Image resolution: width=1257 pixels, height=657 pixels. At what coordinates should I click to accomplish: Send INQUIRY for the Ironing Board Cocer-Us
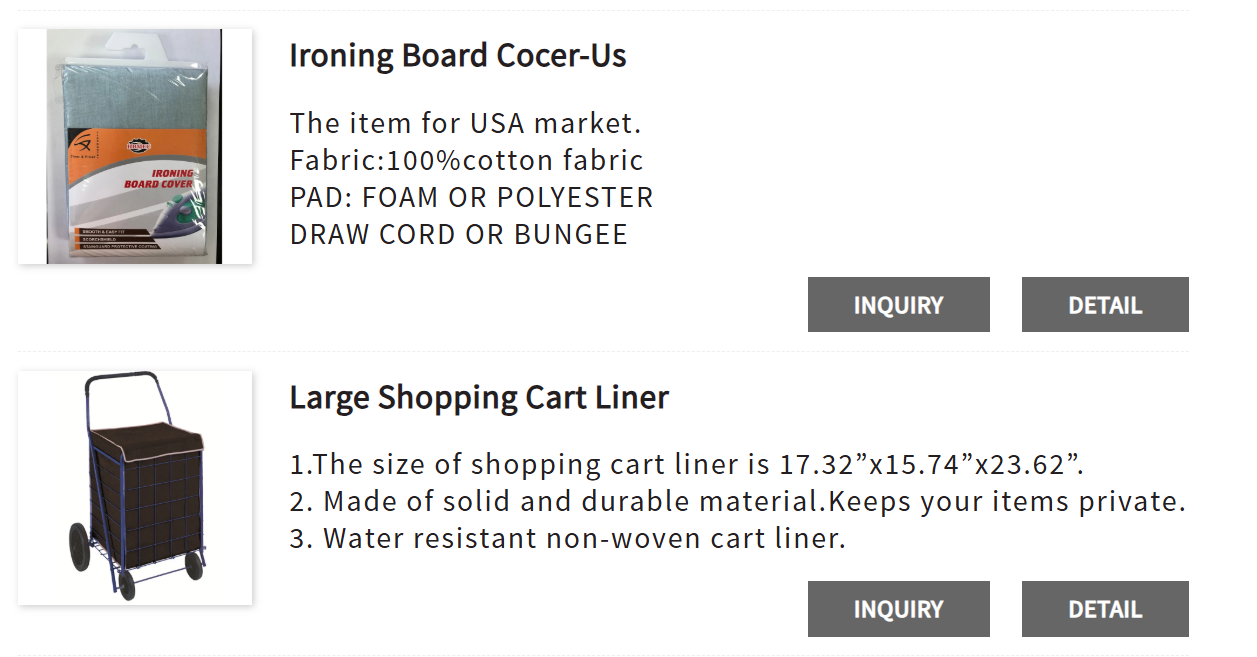[898, 305]
